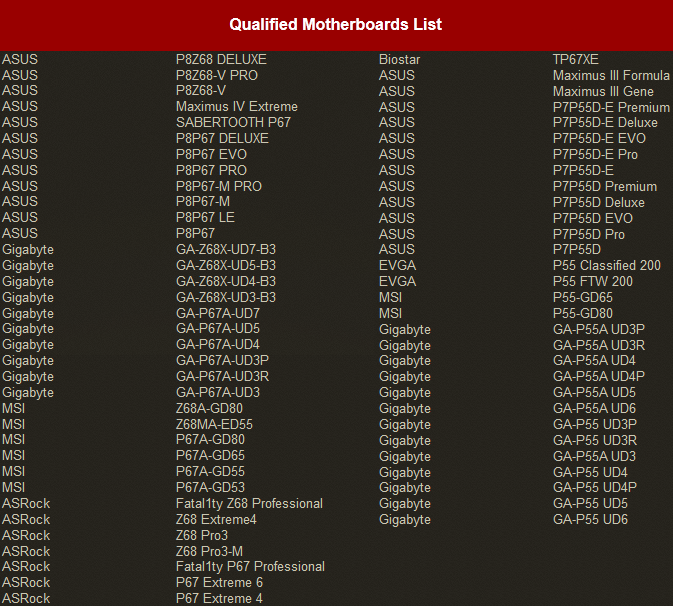The image size is (673, 606).
Task: Select P55 Classified 200 entry
Action: (x=606, y=265)
